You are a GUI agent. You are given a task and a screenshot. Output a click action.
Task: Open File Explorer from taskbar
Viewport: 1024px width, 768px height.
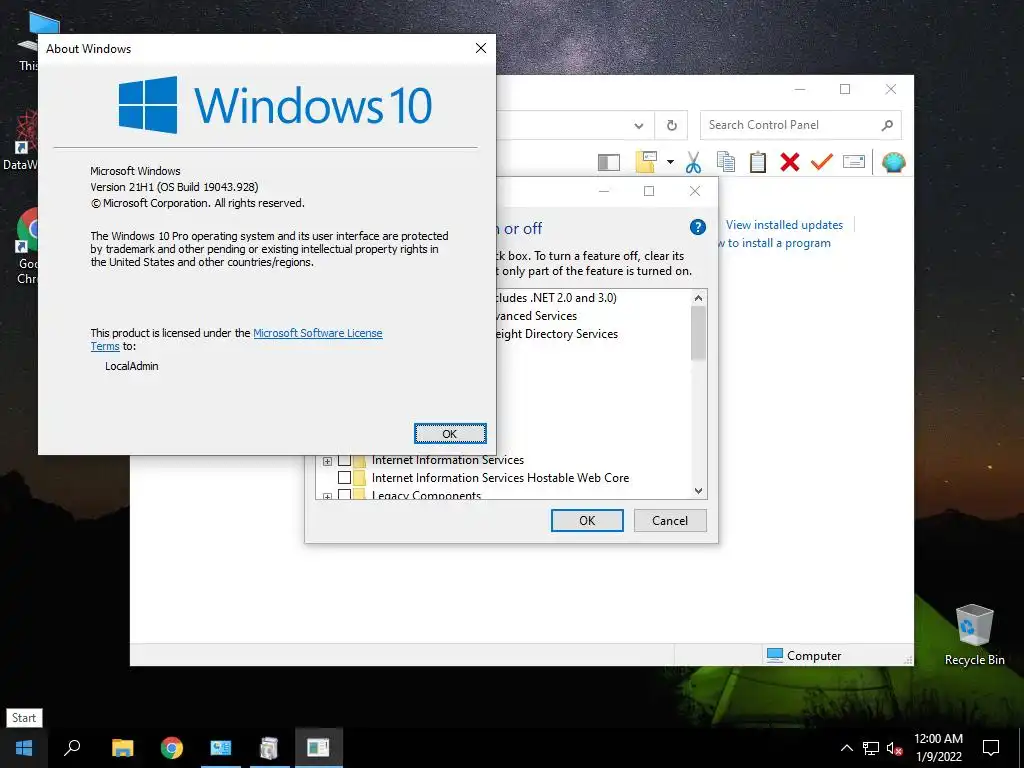click(x=122, y=748)
